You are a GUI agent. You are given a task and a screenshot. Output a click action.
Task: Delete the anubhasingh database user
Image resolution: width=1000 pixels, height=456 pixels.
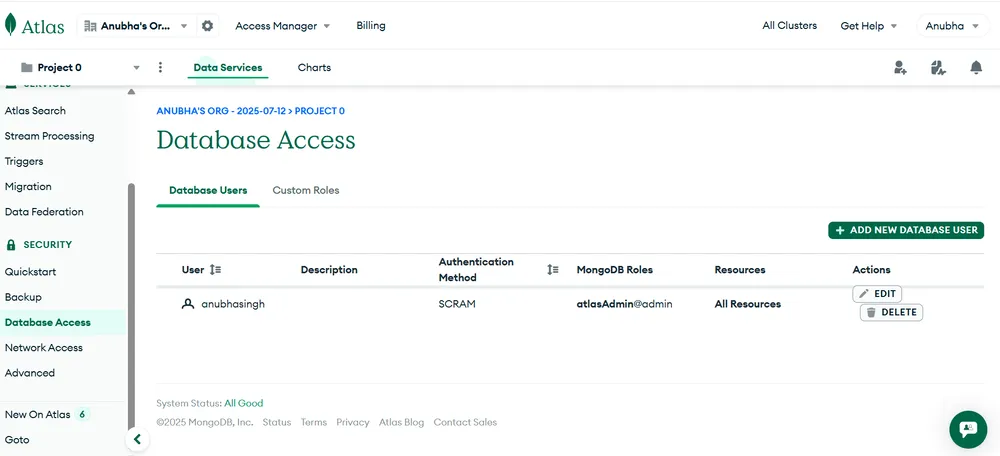(x=891, y=312)
